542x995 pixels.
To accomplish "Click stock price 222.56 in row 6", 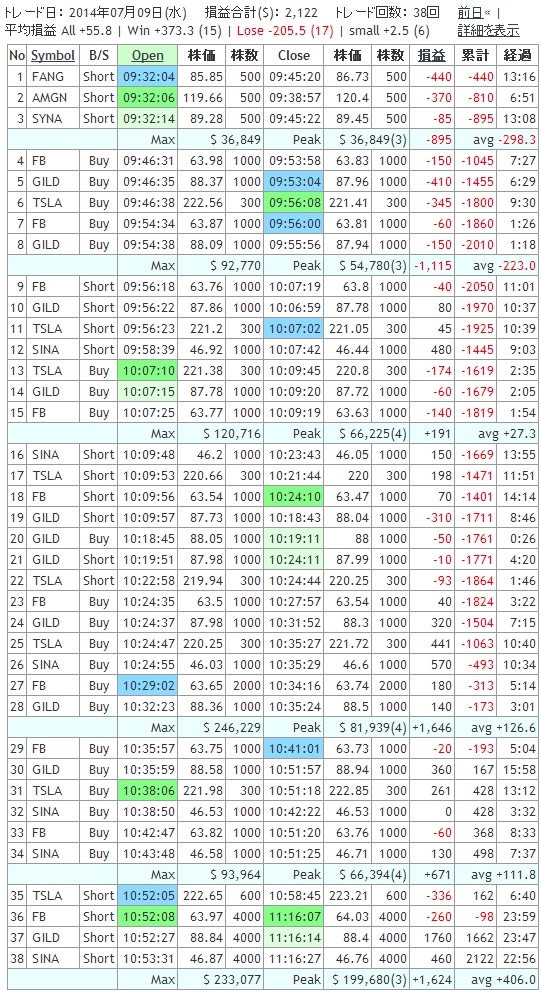I will click(x=203, y=202).
